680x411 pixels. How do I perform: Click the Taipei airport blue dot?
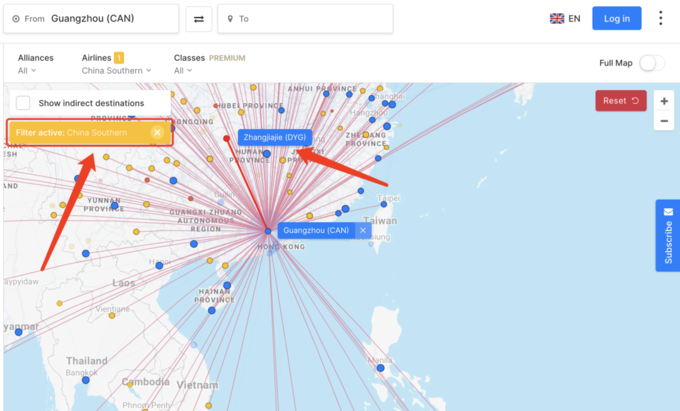384,204
